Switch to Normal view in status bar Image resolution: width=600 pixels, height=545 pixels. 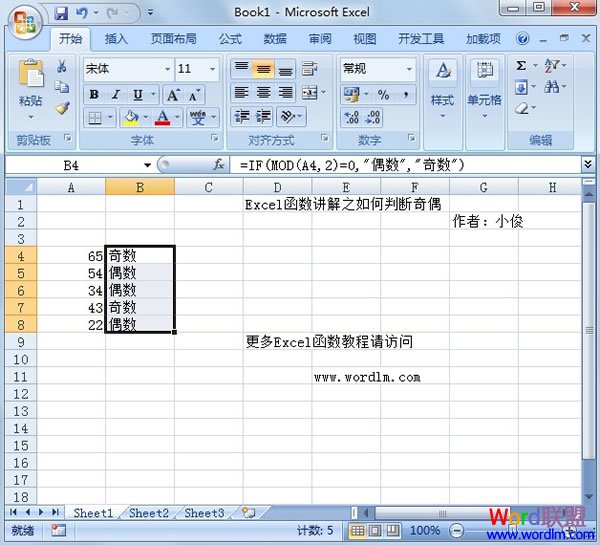357,530
